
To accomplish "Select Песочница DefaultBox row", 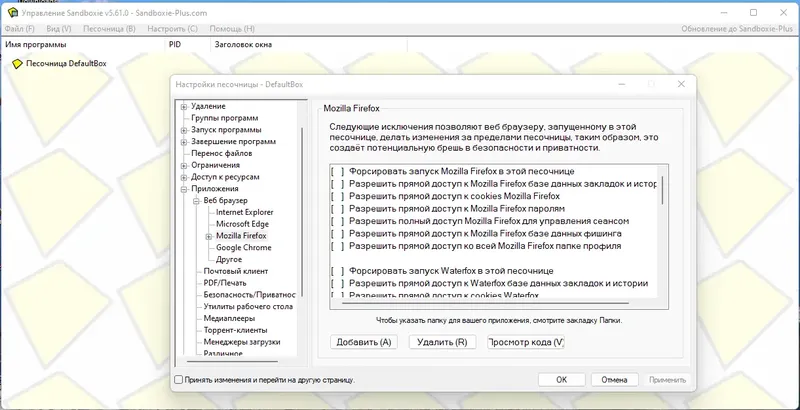I will tap(66, 64).
